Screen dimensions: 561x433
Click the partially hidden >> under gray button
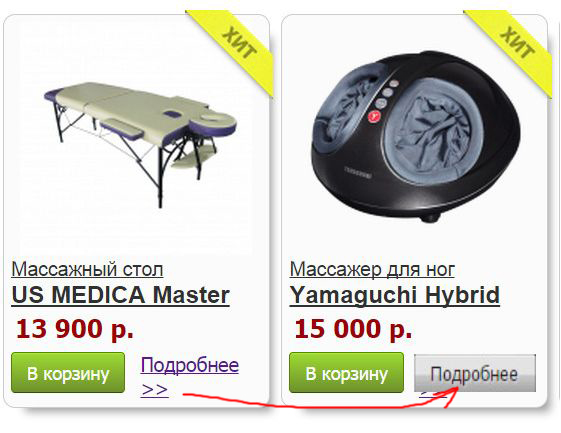coord(433,395)
